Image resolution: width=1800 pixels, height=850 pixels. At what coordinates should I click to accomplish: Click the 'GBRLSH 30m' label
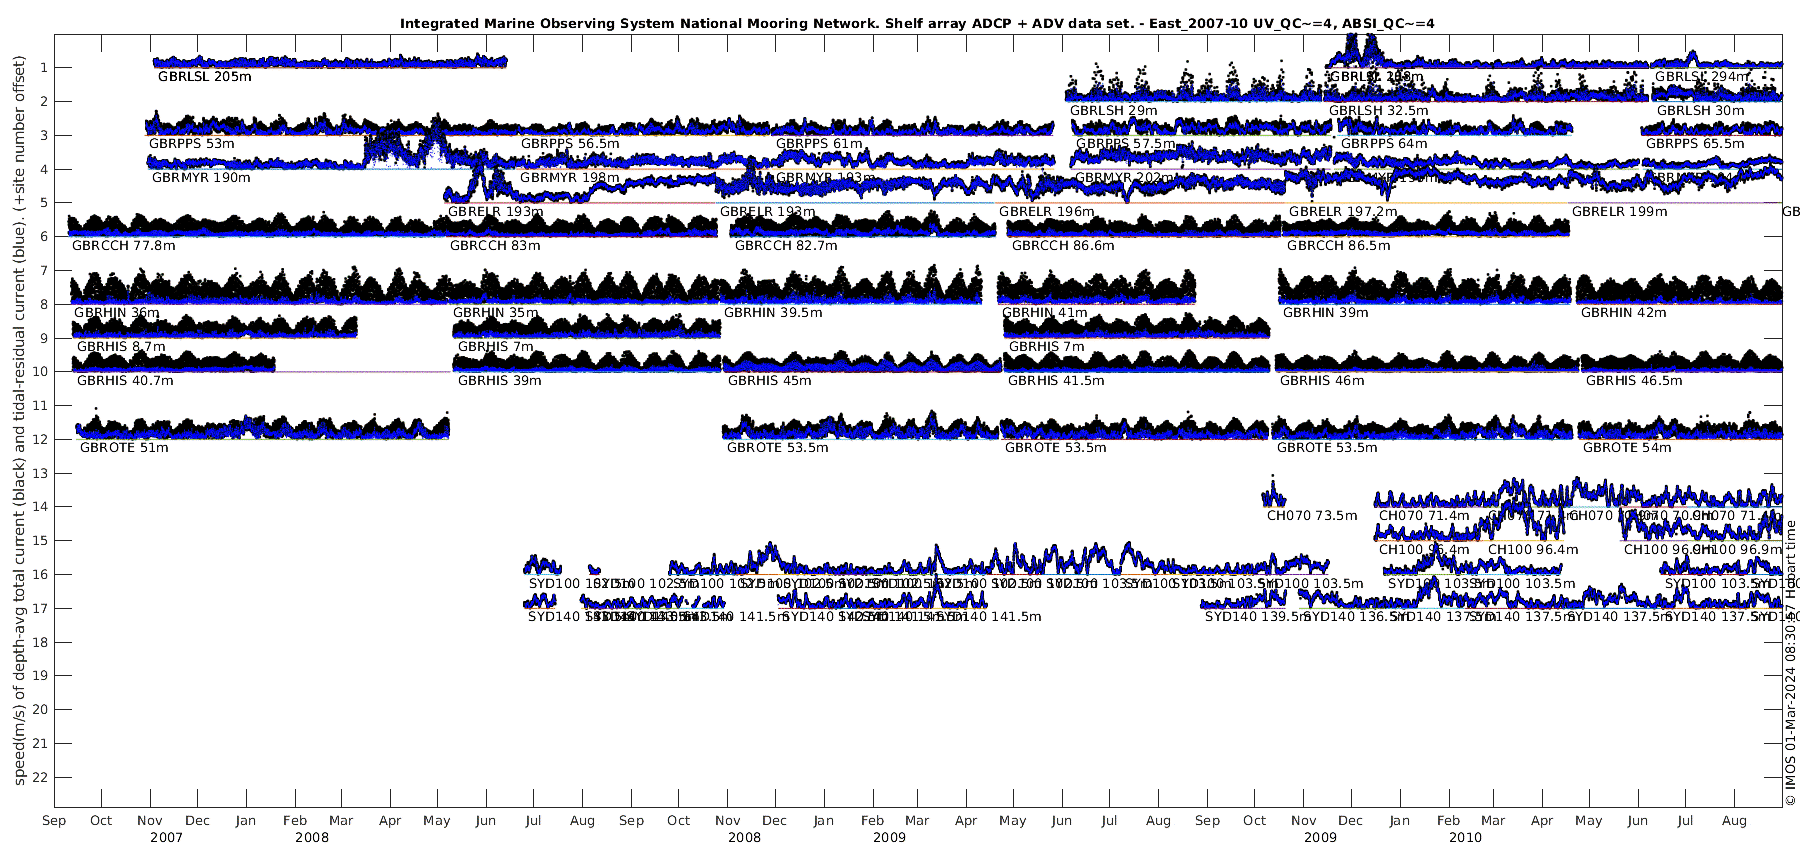point(1700,111)
